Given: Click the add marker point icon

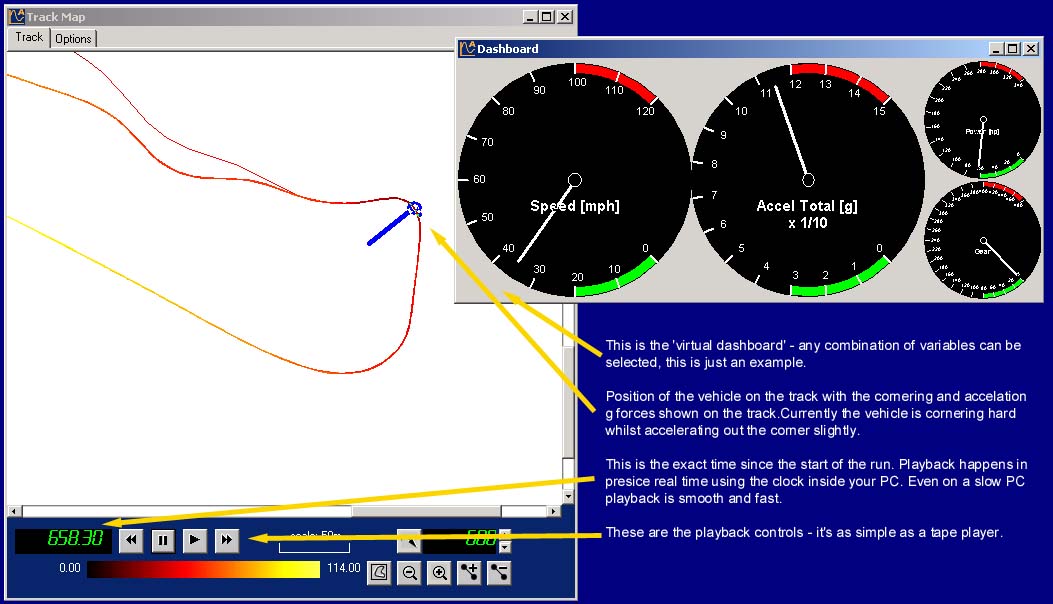Looking at the screenshot, I should pos(469,573).
